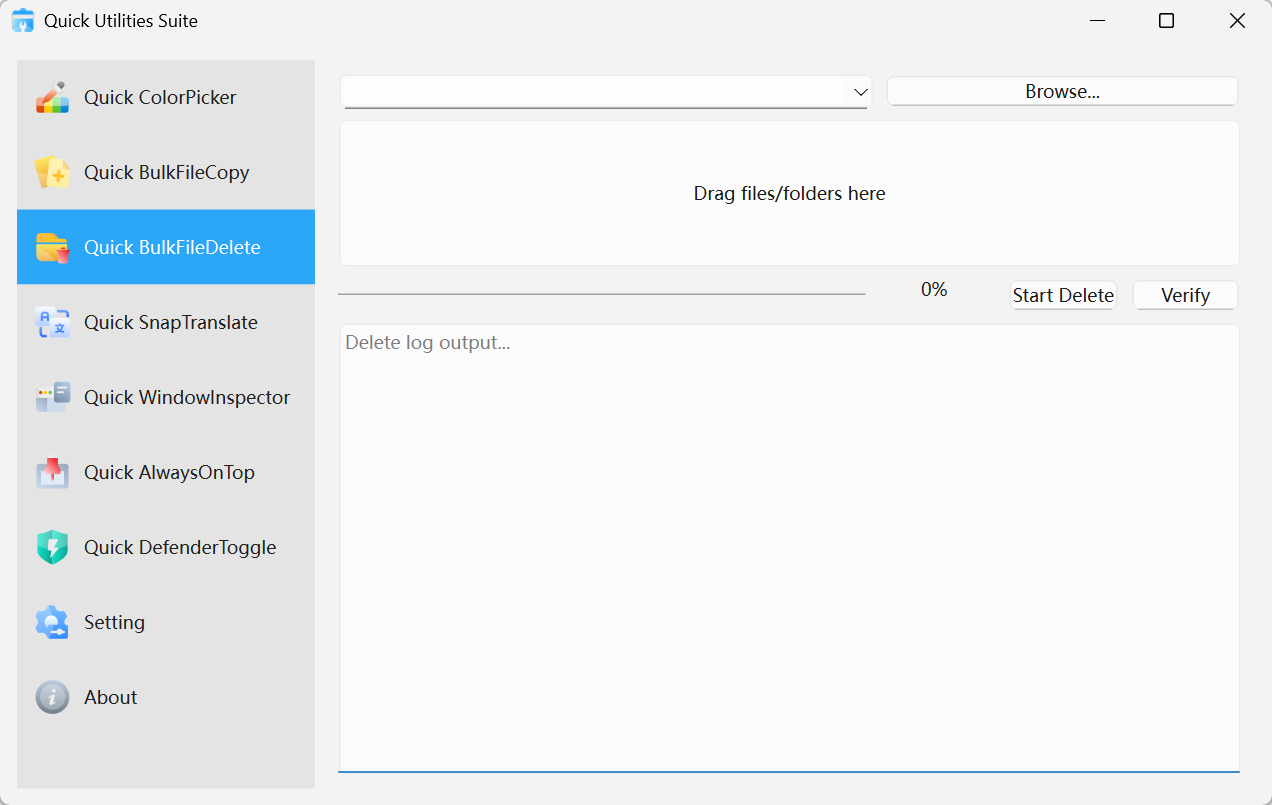Click the About info icon
This screenshot has height=805, width=1272.
(x=52, y=696)
